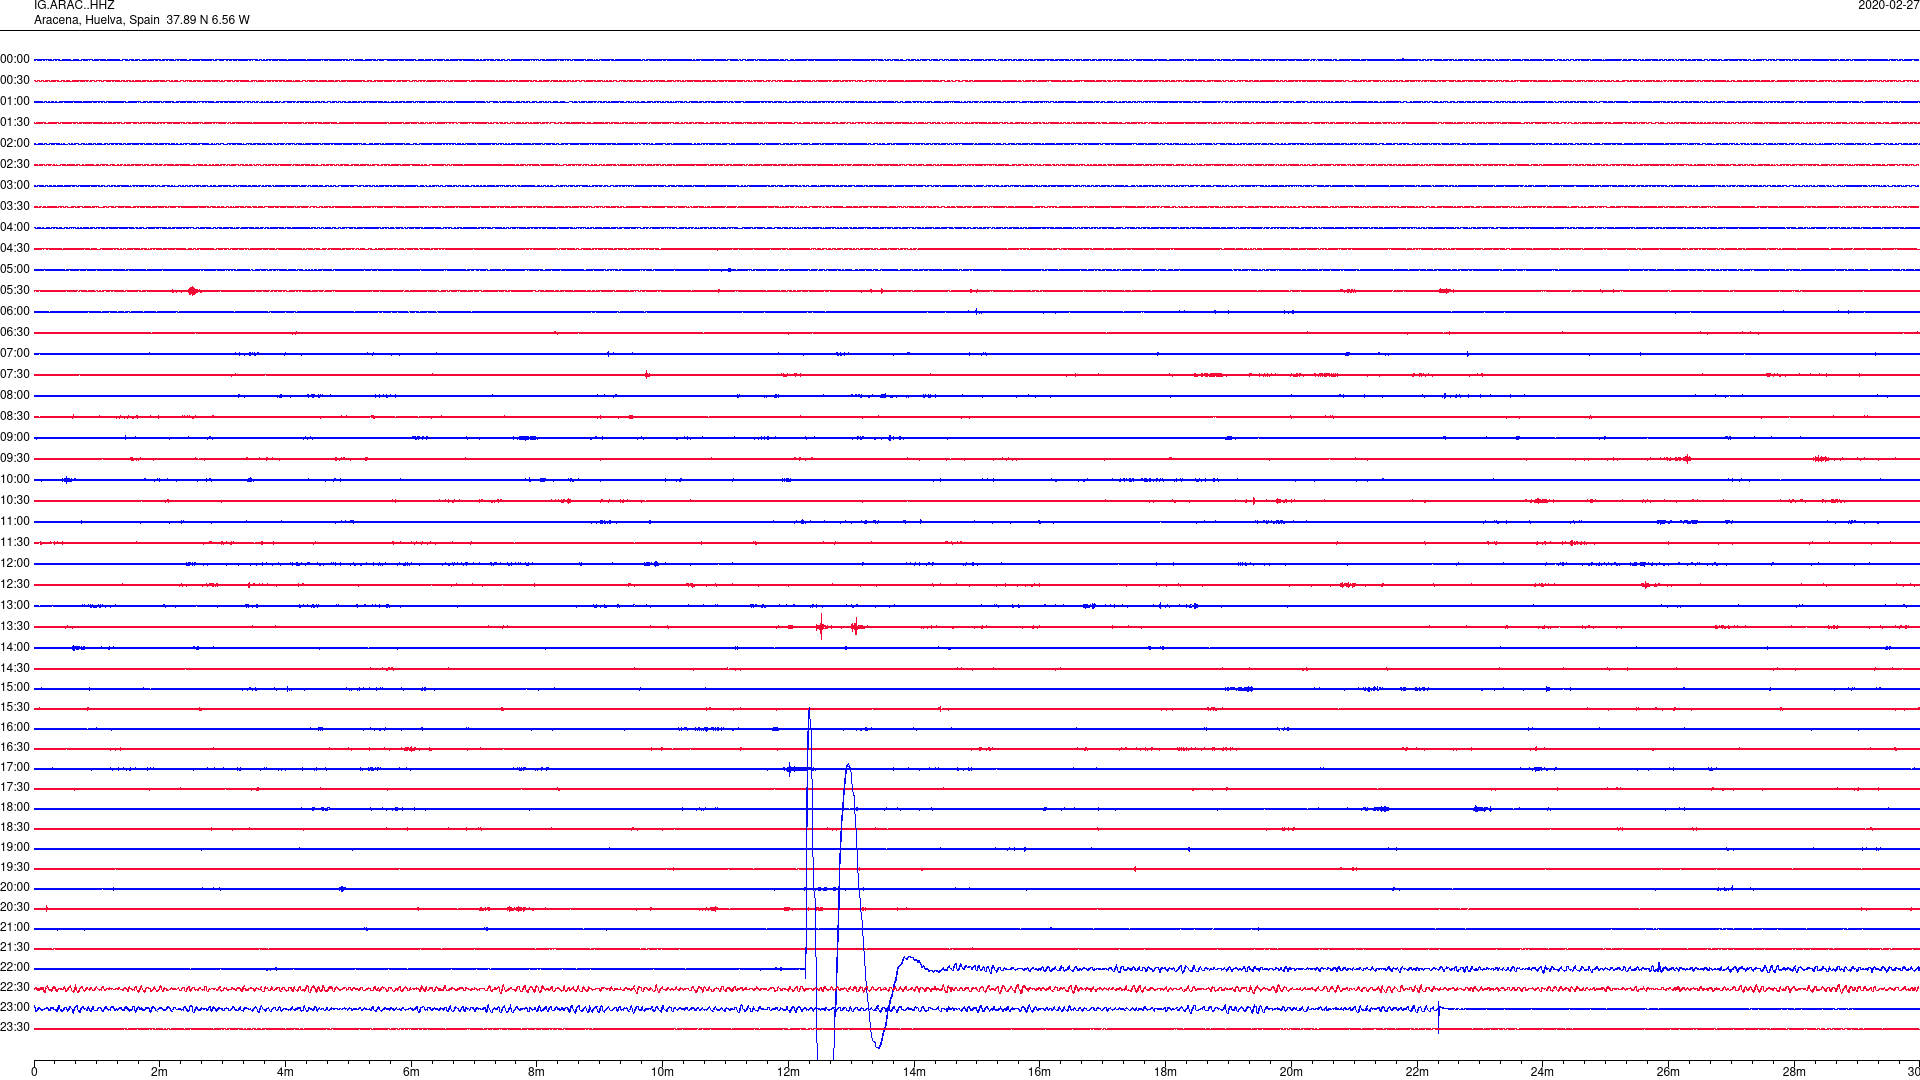Click the 14:00 time row label
This screenshot has height=1080, width=1920.
click(x=15, y=647)
